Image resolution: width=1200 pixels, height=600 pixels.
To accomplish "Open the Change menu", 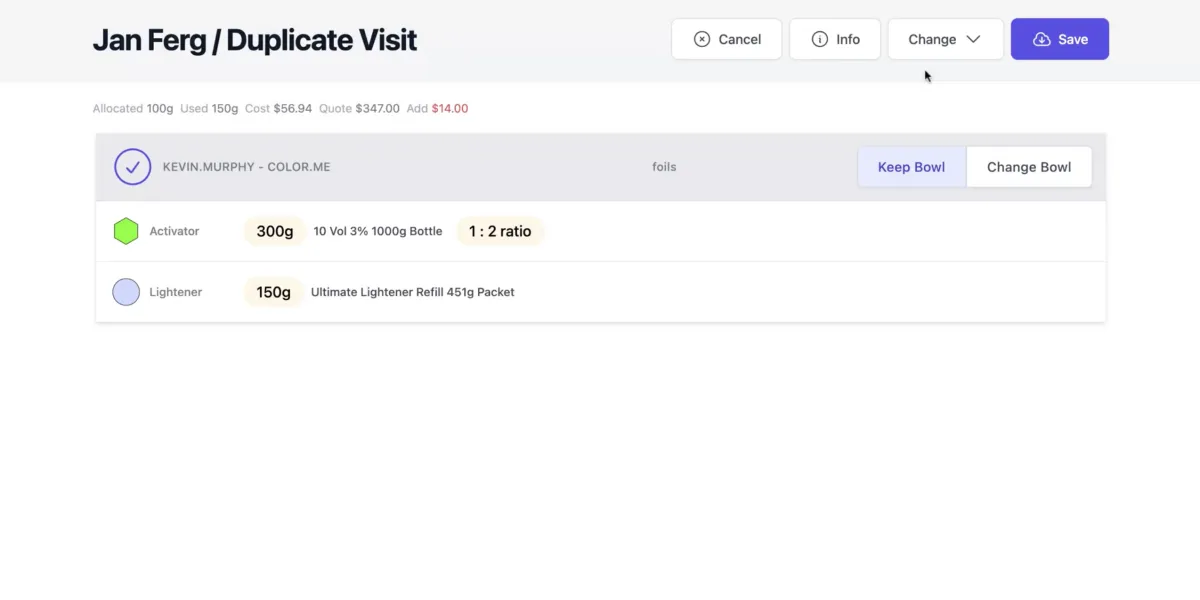I will click(932, 39).
